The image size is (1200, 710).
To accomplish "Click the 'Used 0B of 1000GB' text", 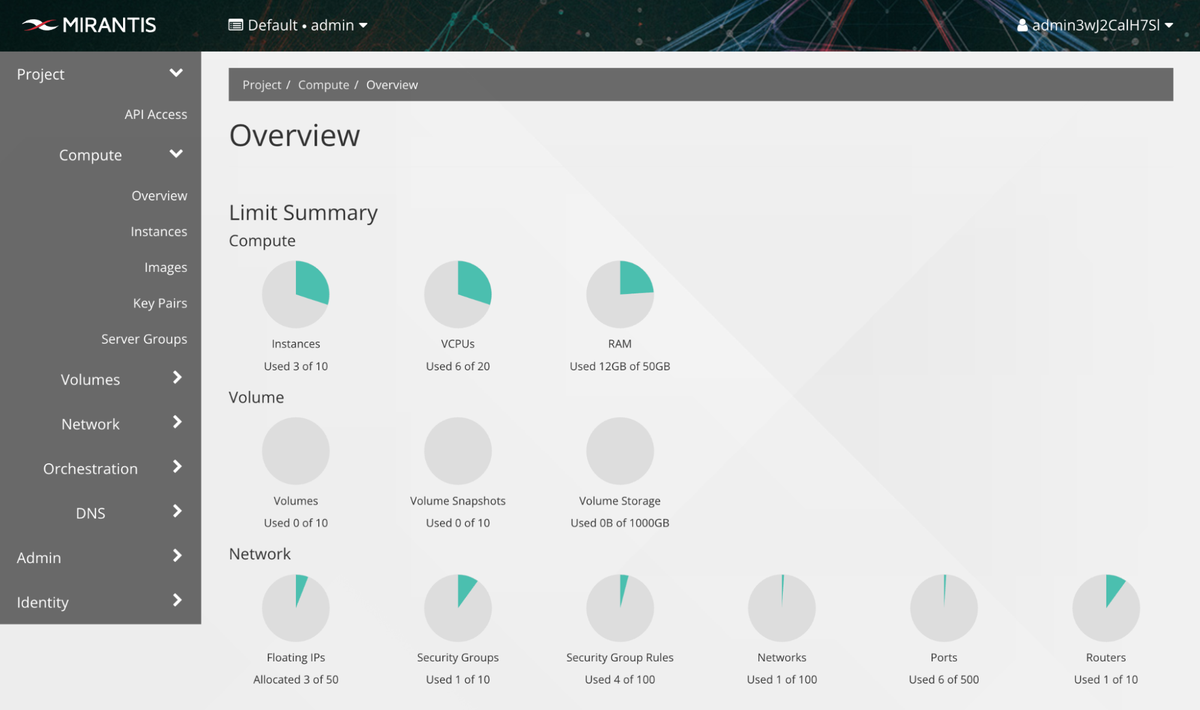I will coord(620,523).
